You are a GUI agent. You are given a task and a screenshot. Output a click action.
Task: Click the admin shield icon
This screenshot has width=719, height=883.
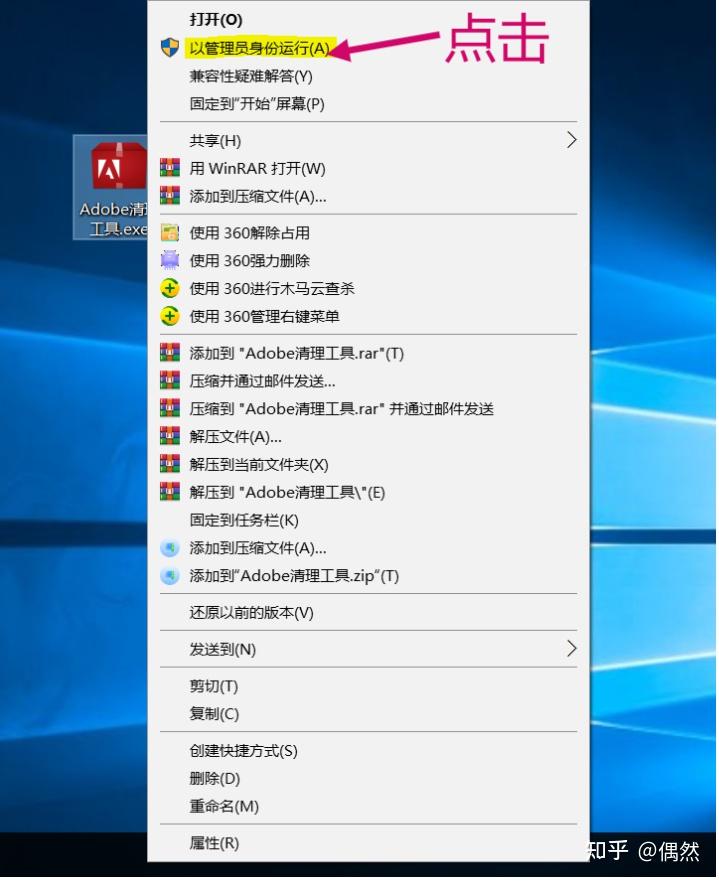pos(169,48)
